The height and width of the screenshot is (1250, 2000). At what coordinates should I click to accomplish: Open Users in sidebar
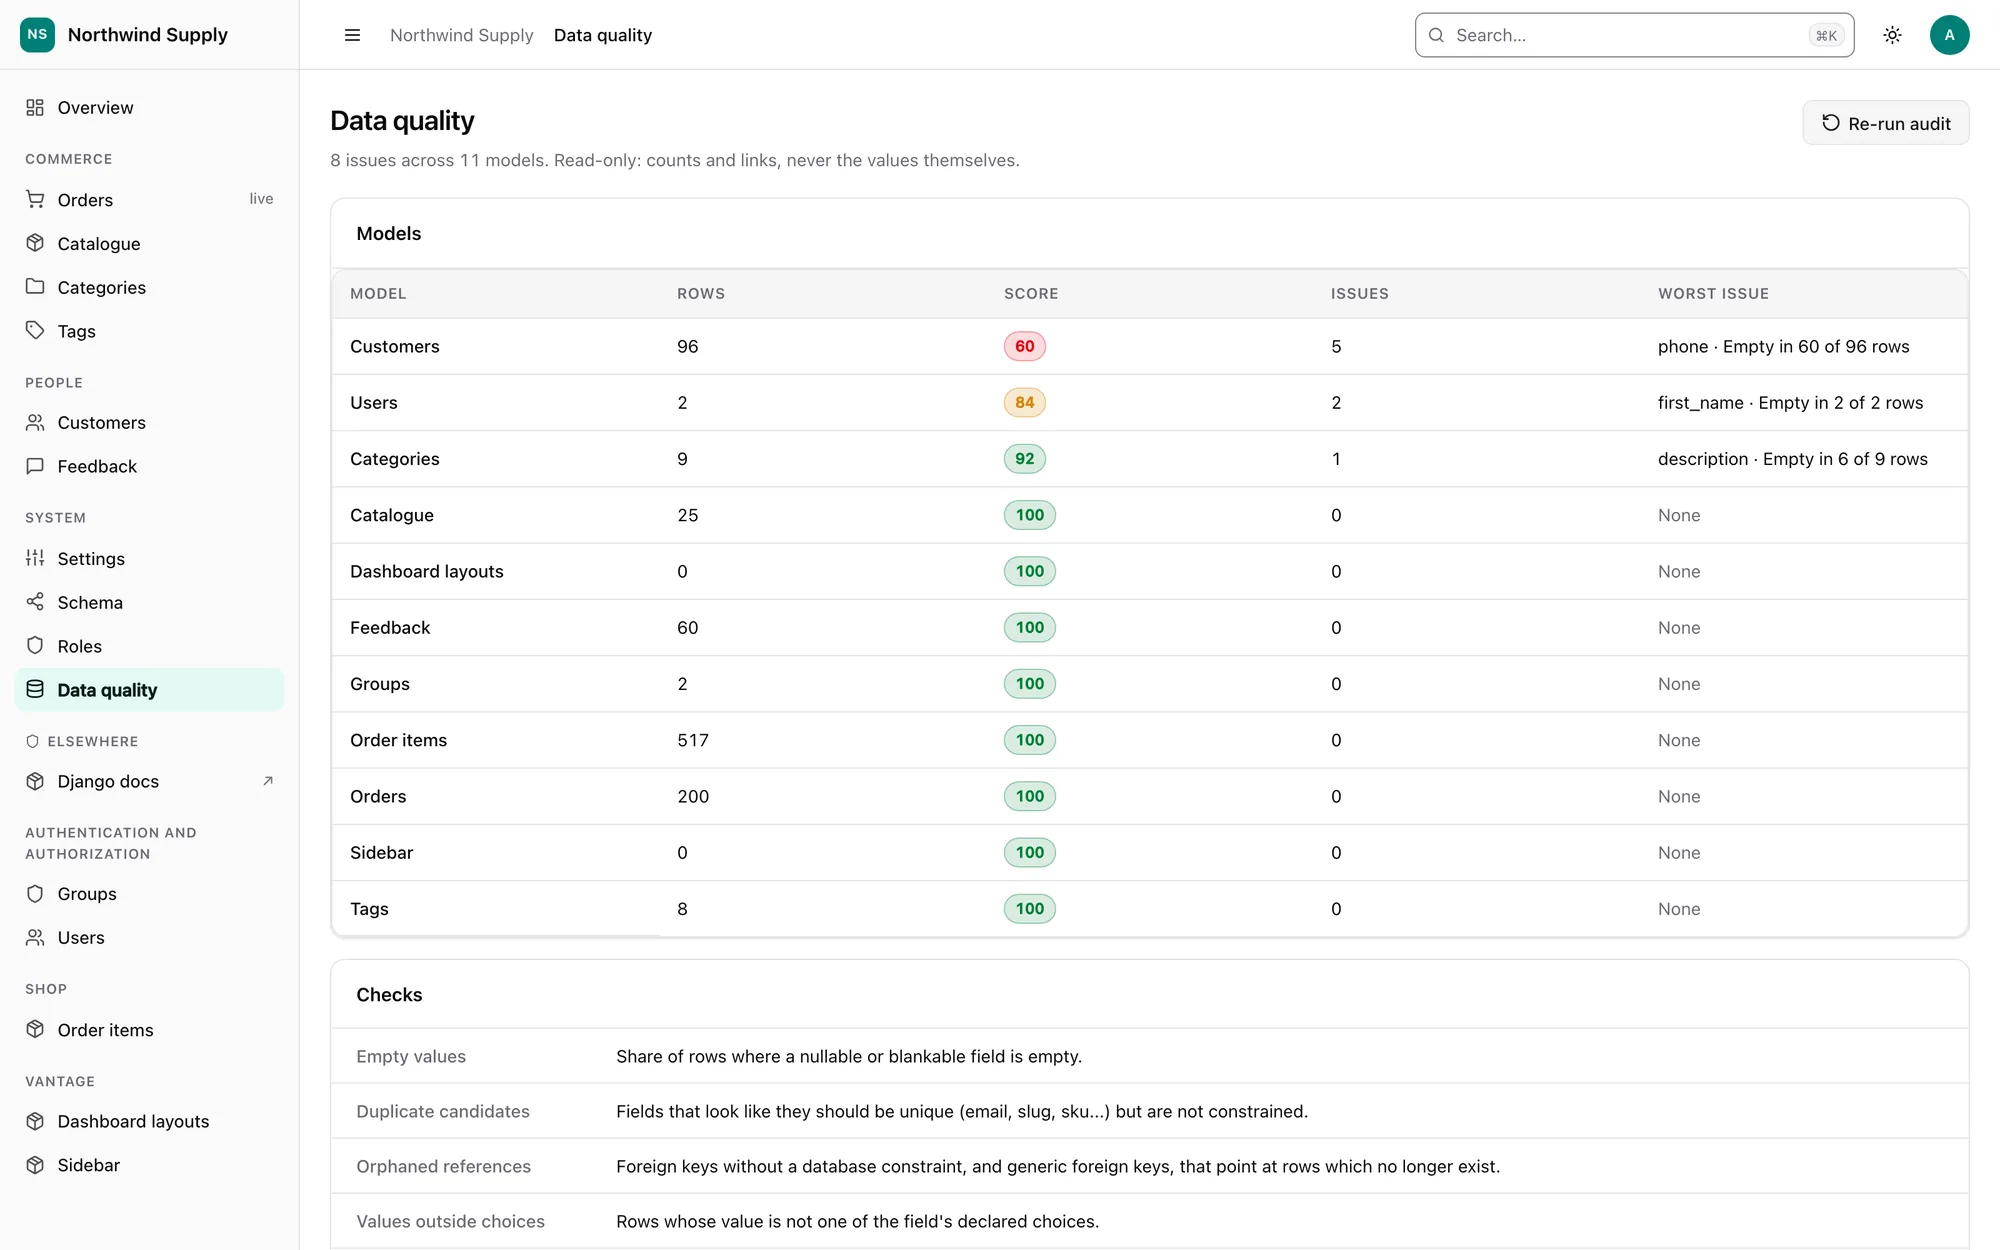coord(150,937)
